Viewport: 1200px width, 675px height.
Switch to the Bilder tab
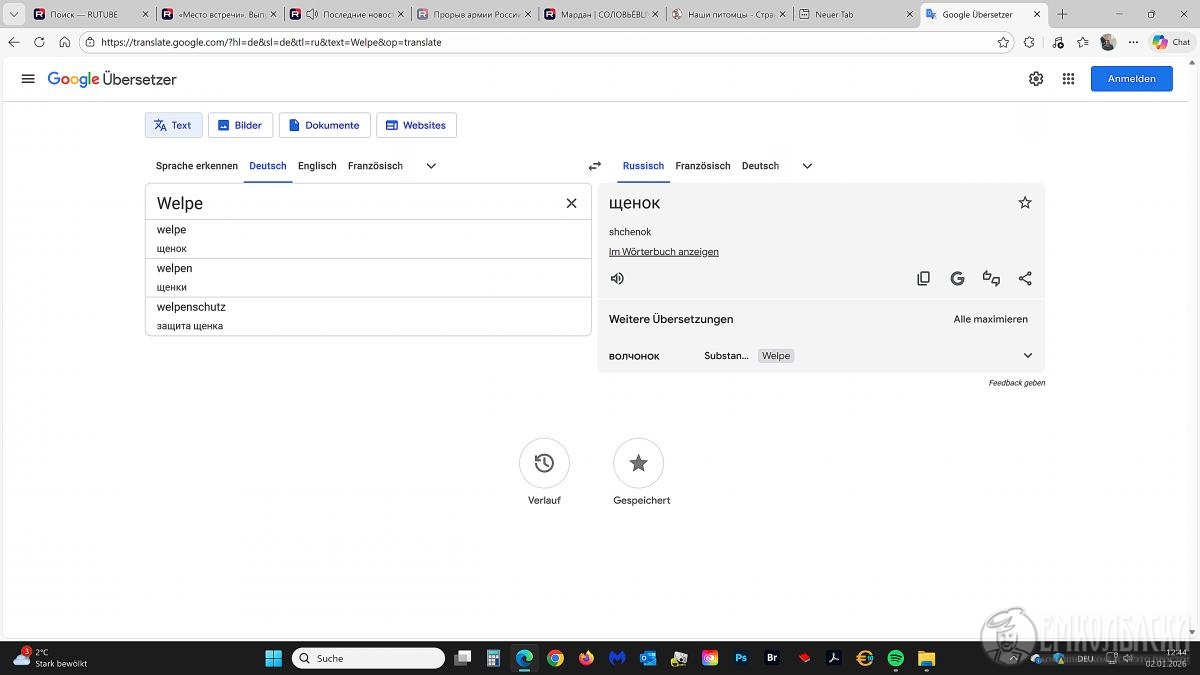240,125
